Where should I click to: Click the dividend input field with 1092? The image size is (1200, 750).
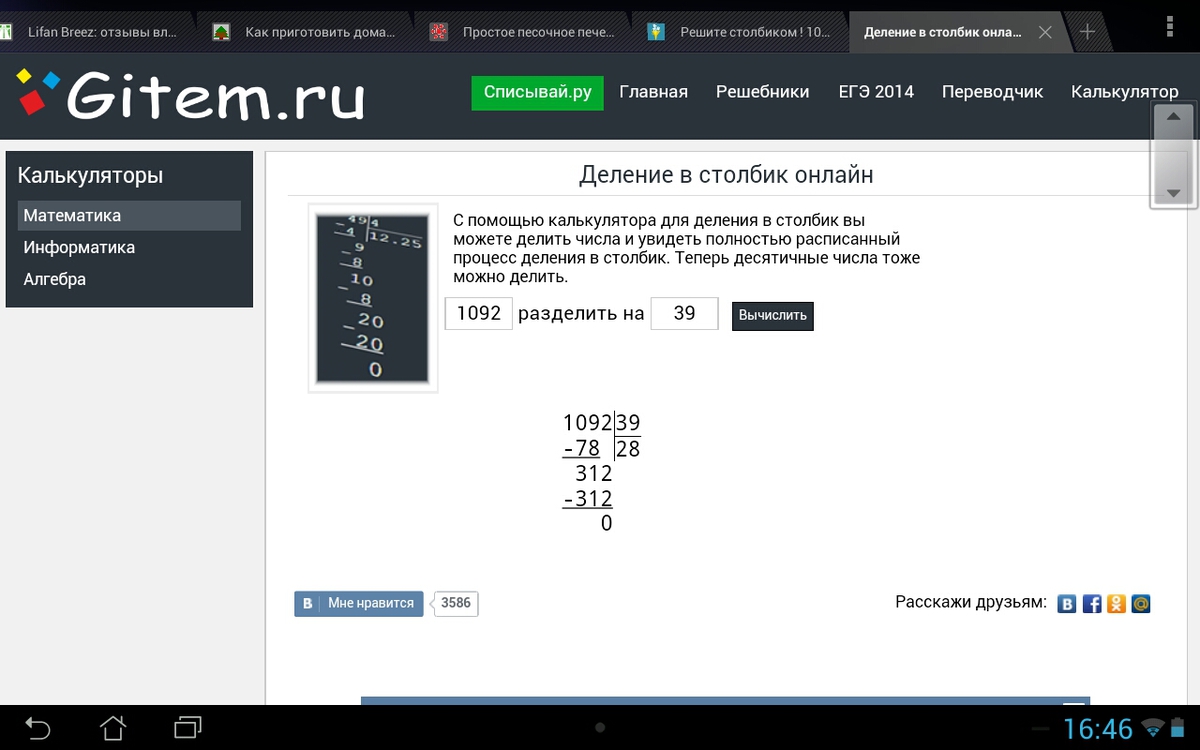pyautogui.click(x=478, y=313)
